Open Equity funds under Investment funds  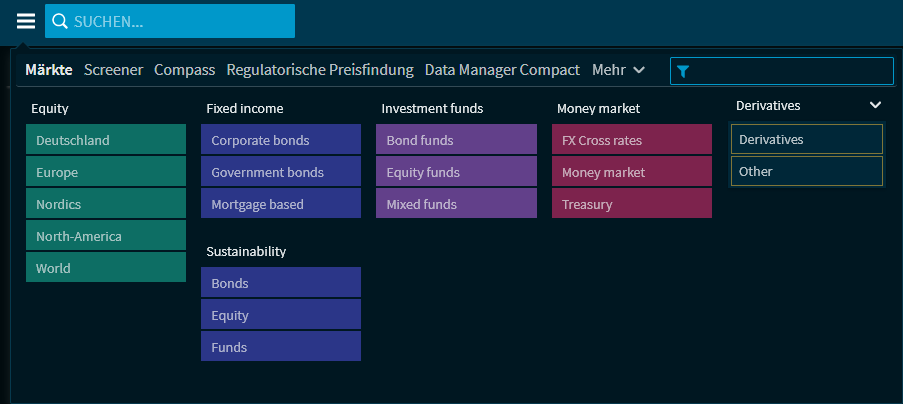click(x=456, y=172)
